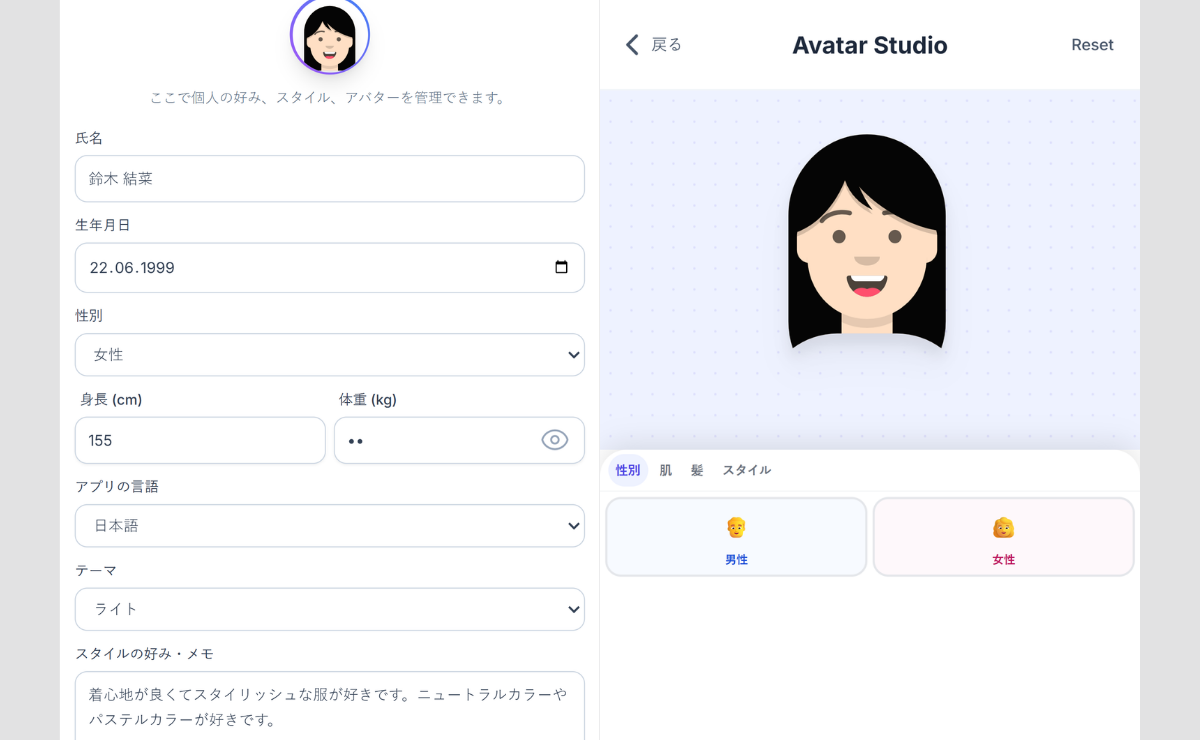Open the スタイル tab in Avatar Studio
1200x740 pixels.
[746, 470]
